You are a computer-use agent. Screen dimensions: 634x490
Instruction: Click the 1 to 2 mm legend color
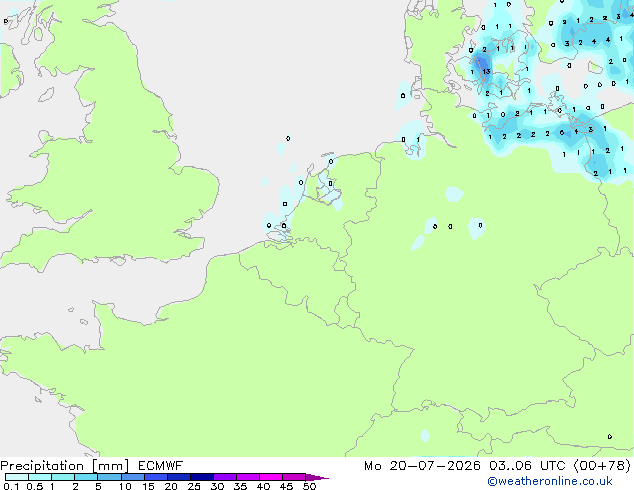click(x=63, y=477)
